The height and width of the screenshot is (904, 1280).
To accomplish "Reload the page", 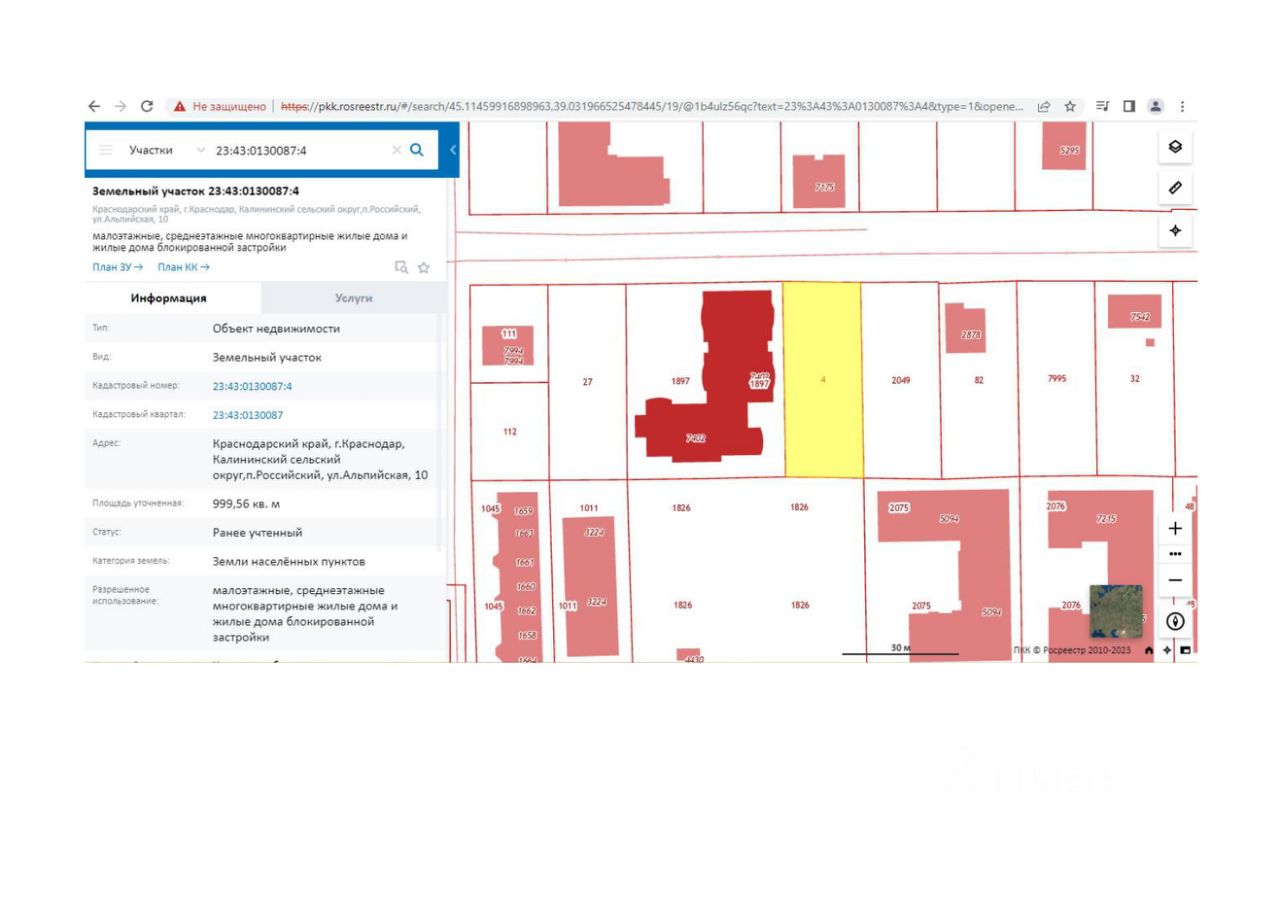I will (147, 106).
